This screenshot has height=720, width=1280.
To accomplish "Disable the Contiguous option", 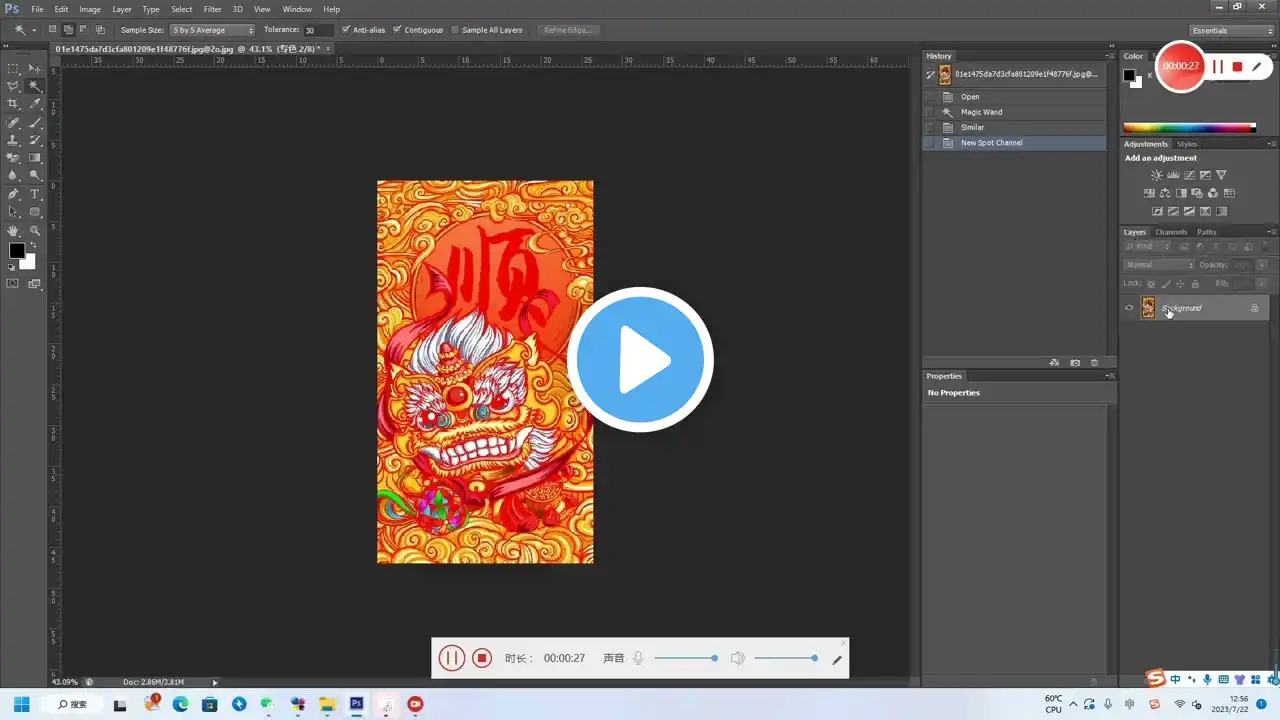I will tap(398, 29).
